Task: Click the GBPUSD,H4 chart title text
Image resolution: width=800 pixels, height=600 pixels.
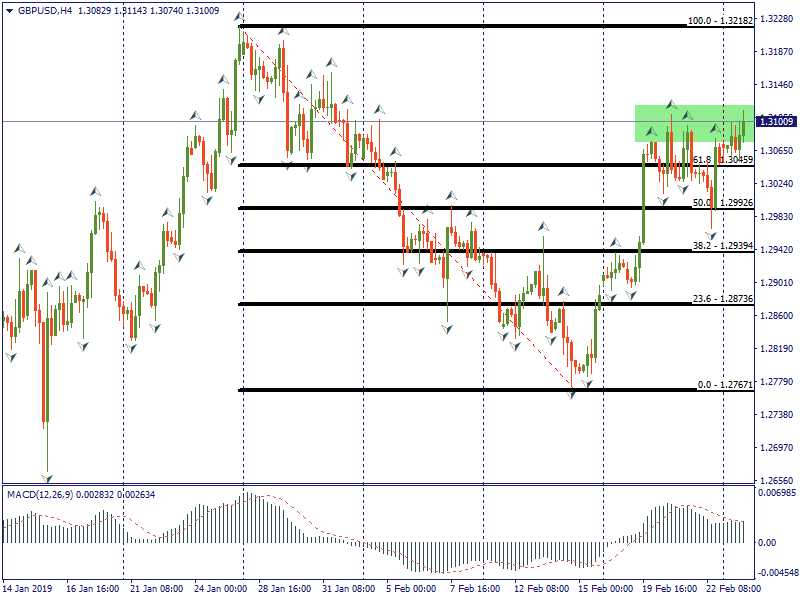Action: click(x=44, y=11)
